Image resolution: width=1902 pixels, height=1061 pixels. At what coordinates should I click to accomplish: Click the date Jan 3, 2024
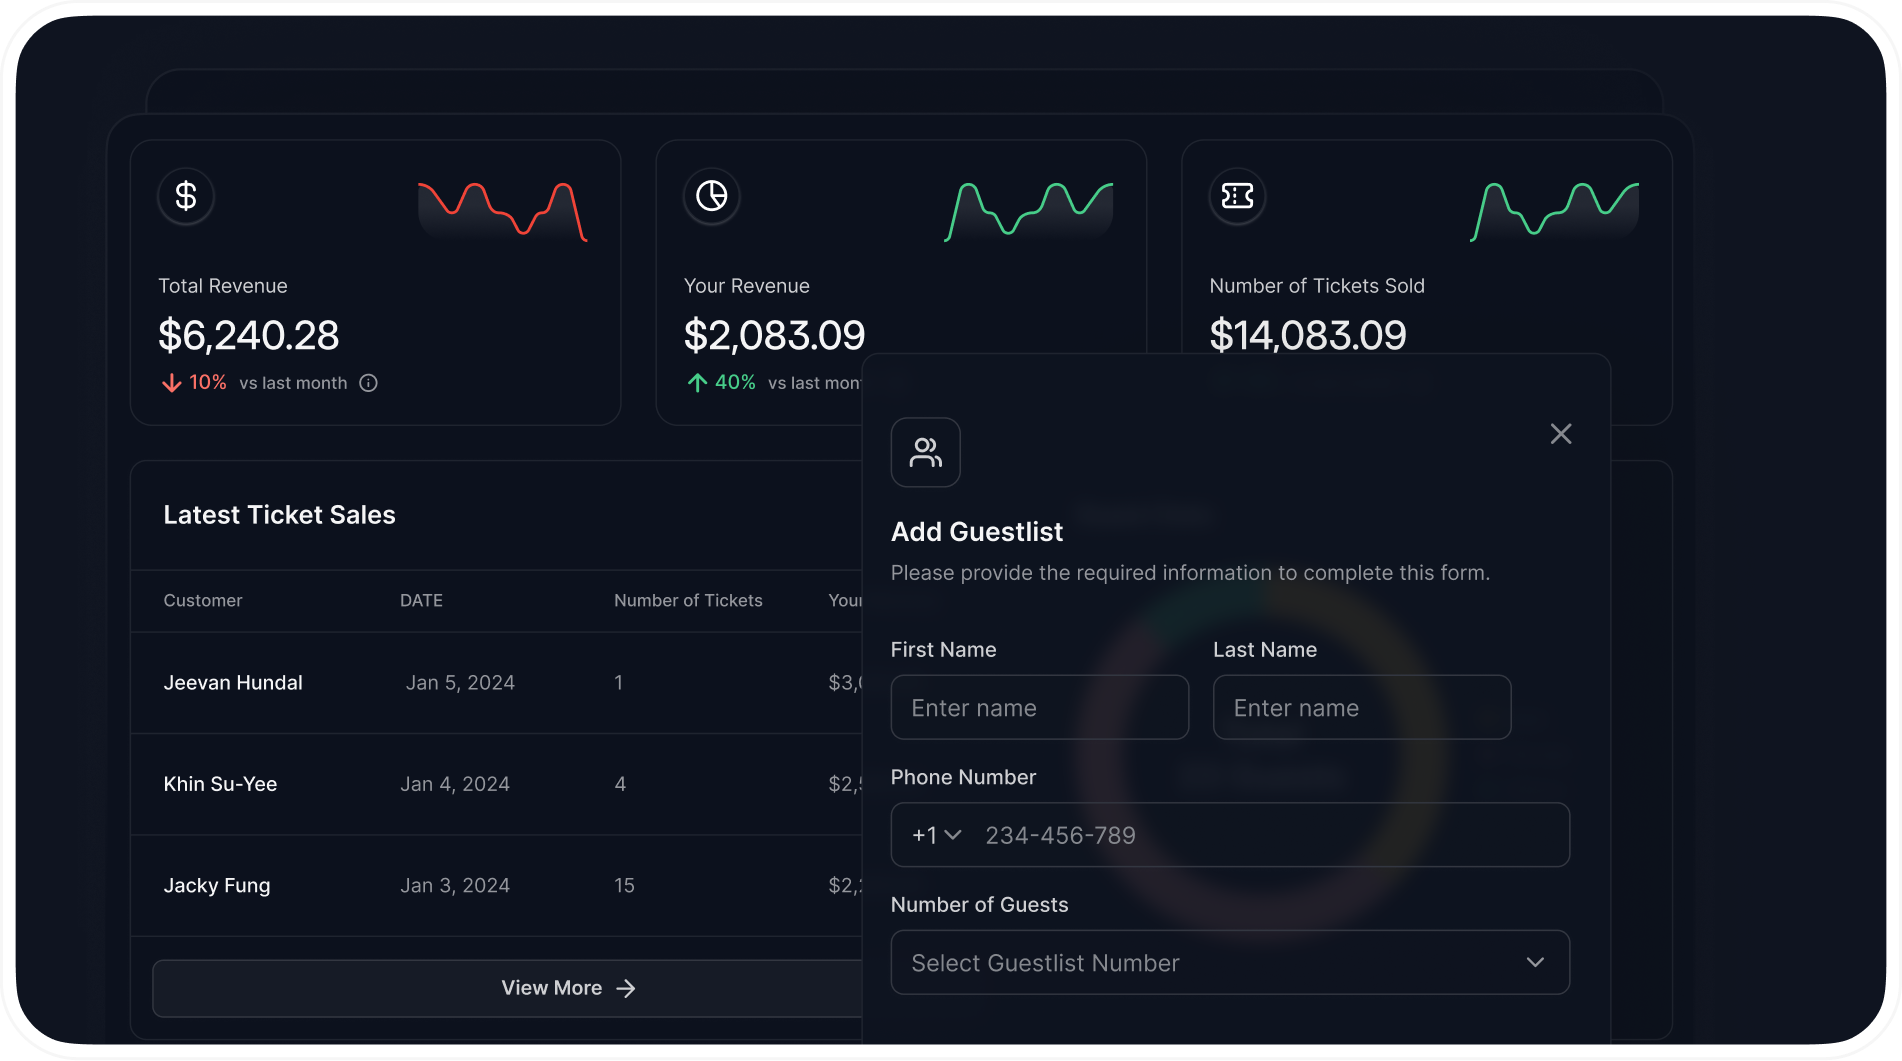coord(455,886)
